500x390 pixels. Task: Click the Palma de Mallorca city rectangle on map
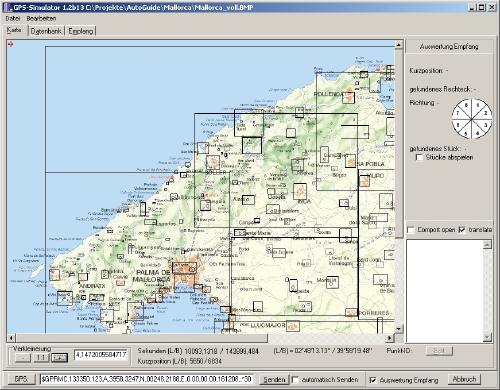pos(184,268)
